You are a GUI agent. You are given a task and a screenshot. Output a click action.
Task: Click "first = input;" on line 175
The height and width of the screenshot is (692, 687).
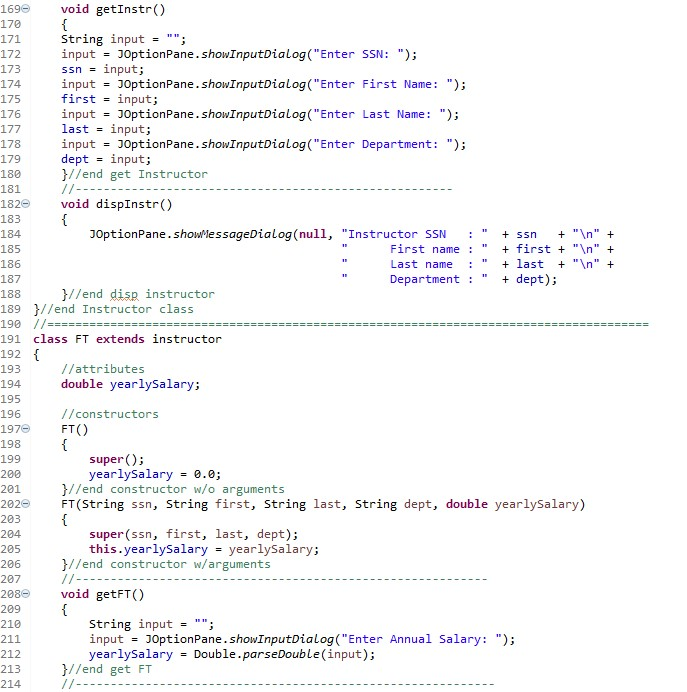click(109, 99)
